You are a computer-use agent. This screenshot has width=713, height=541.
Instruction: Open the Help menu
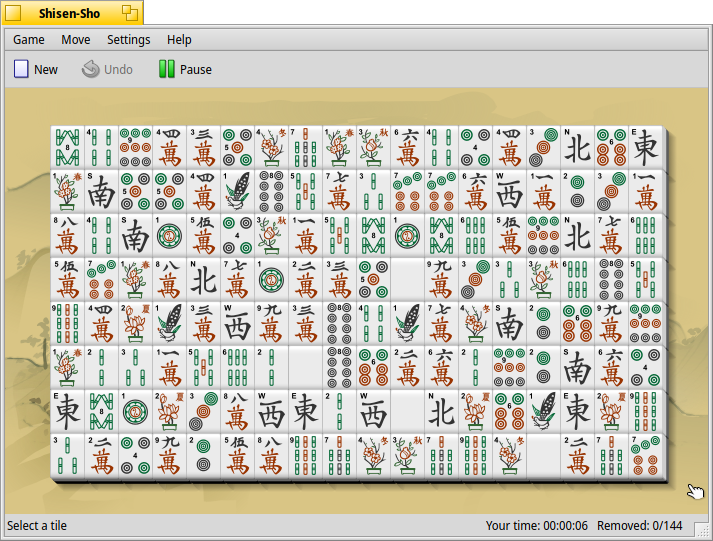click(179, 40)
